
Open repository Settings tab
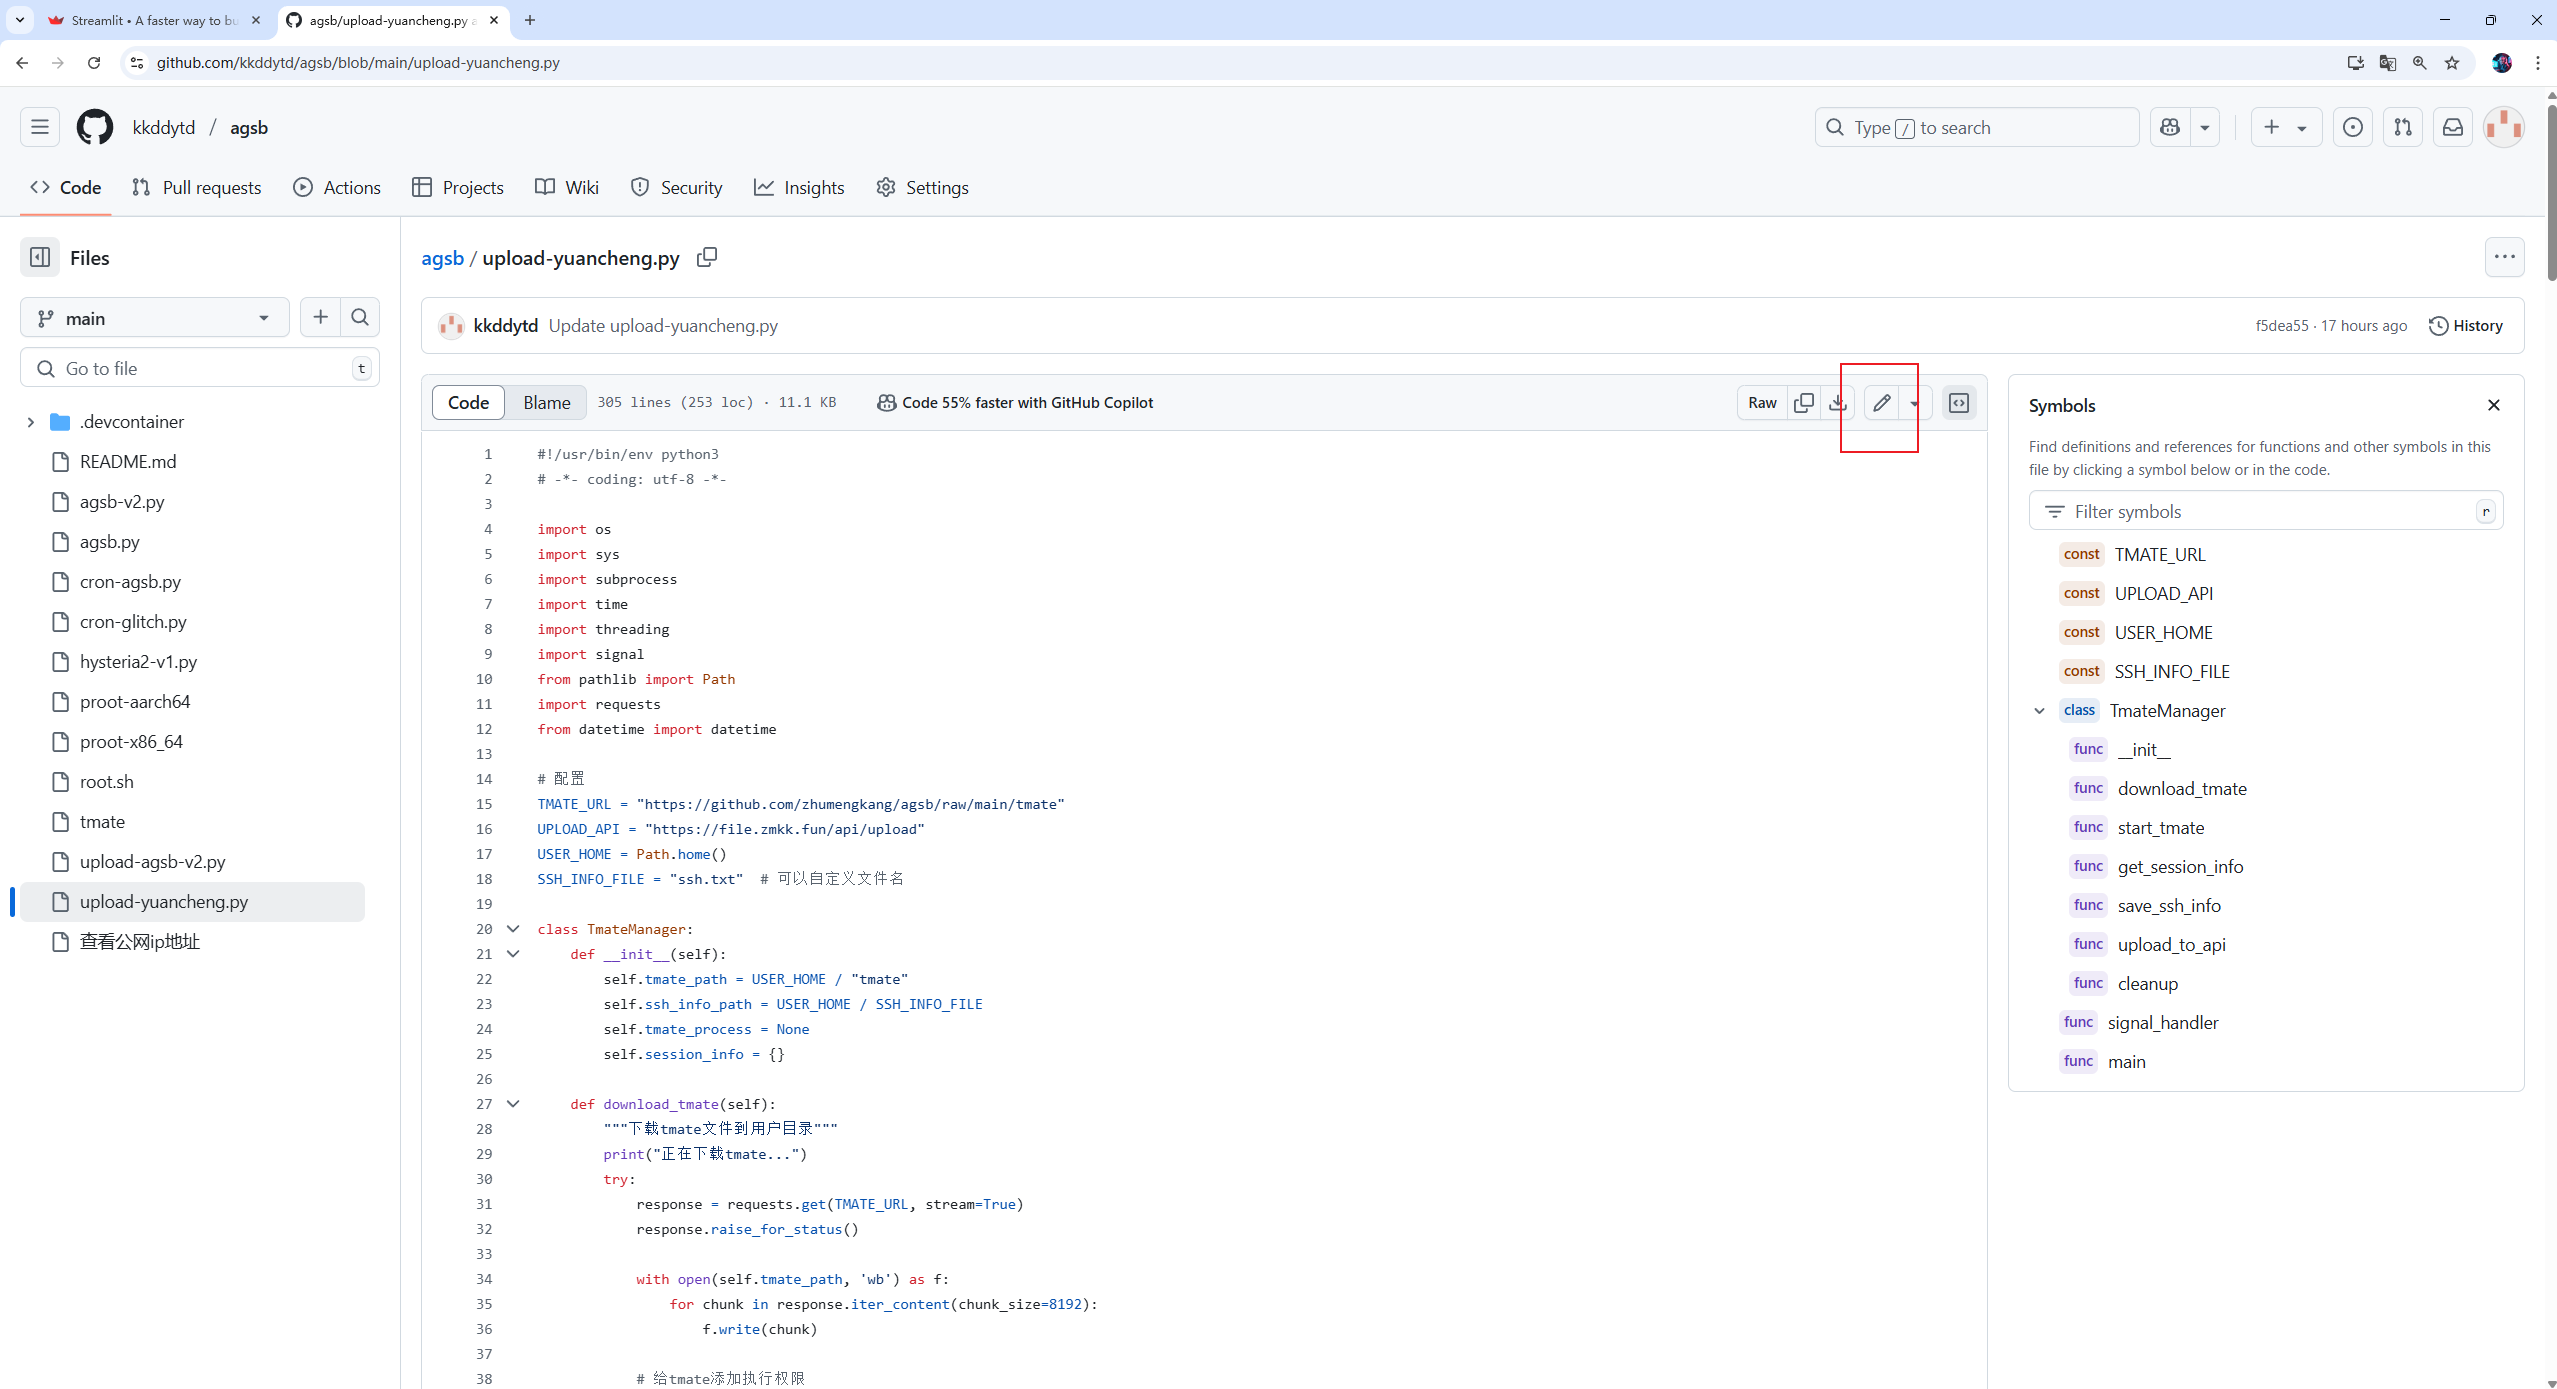(x=922, y=188)
